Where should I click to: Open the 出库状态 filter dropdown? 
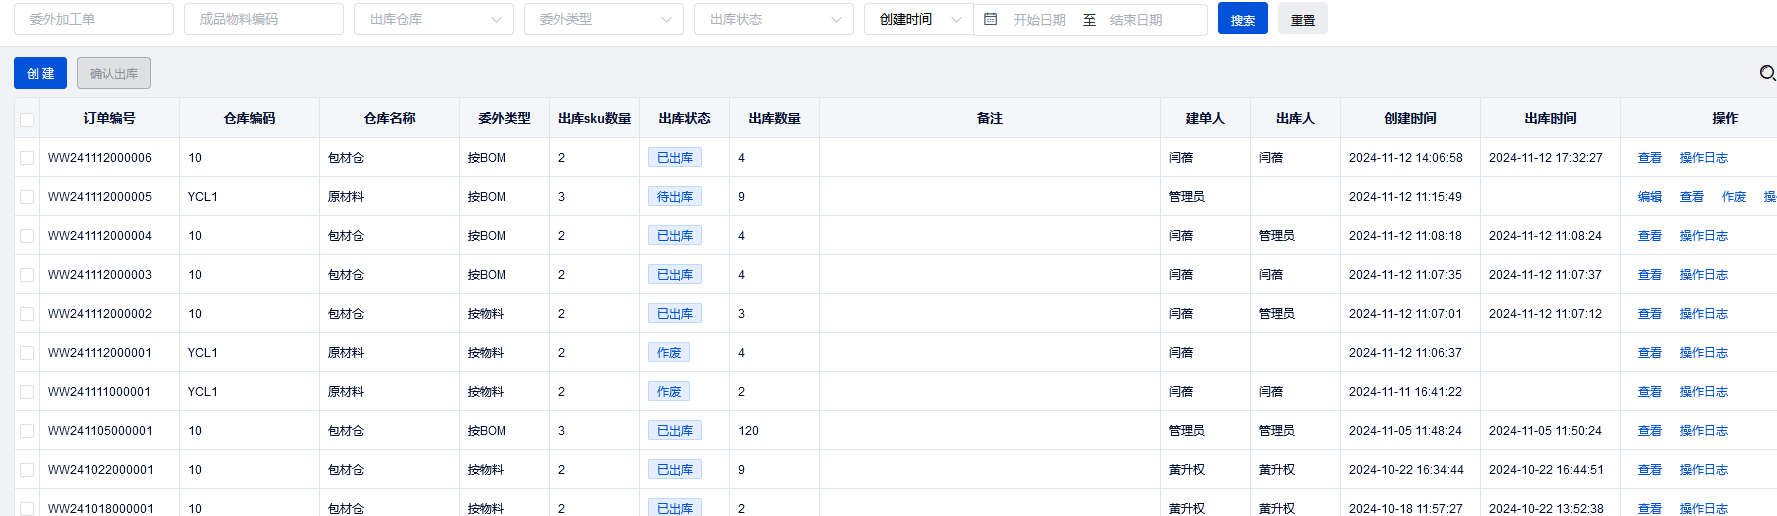tap(773, 19)
